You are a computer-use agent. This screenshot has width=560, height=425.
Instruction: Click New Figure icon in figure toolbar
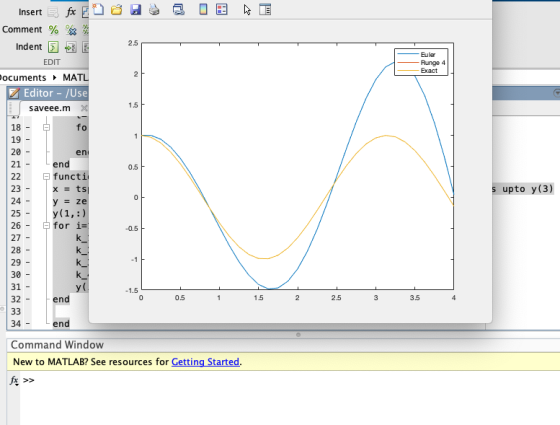[x=98, y=9]
